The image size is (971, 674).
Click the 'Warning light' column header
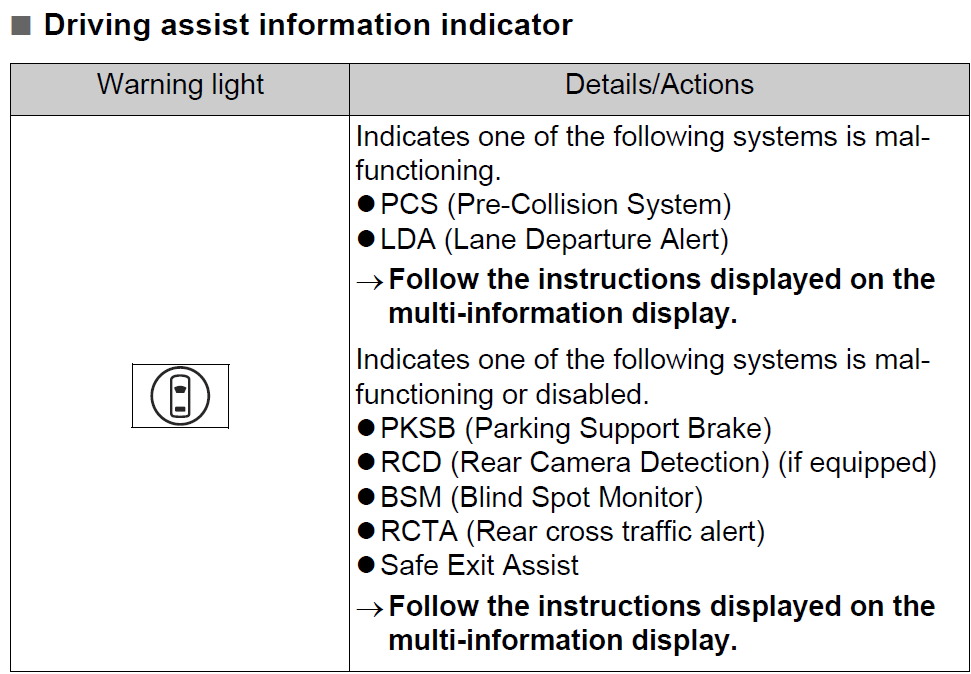180,84
